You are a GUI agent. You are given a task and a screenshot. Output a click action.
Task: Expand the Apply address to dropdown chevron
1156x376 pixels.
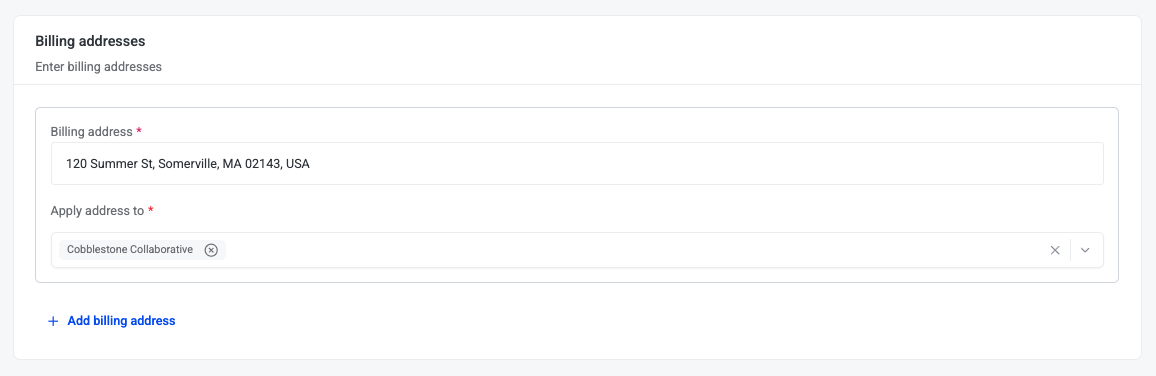click(x=1085, y=250)
